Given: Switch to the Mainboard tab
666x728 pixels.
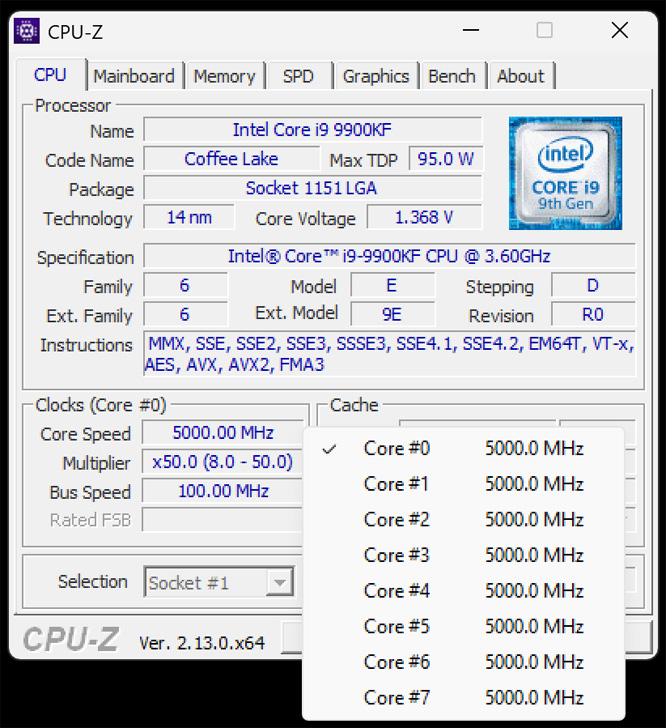Looking at the screenshot, I should pyautogui.click(x=134, y=76).
